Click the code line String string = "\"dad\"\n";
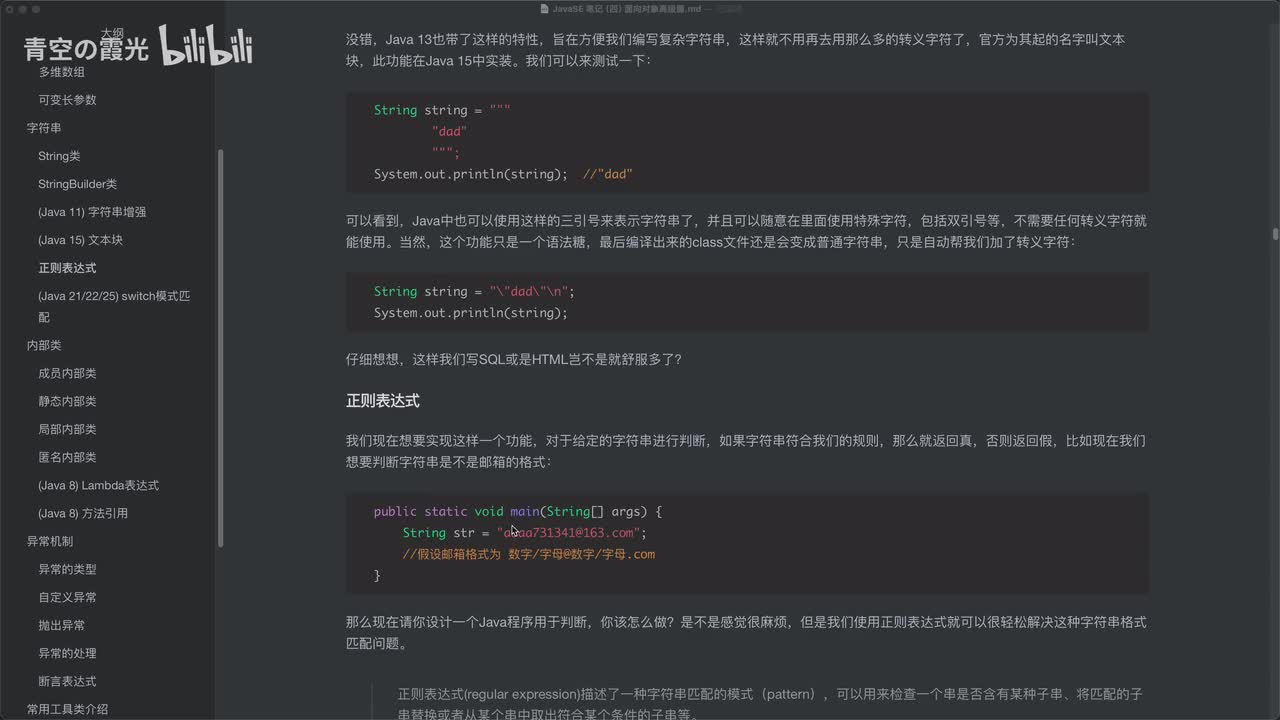 pyautogui.click(x=474, y=291)
